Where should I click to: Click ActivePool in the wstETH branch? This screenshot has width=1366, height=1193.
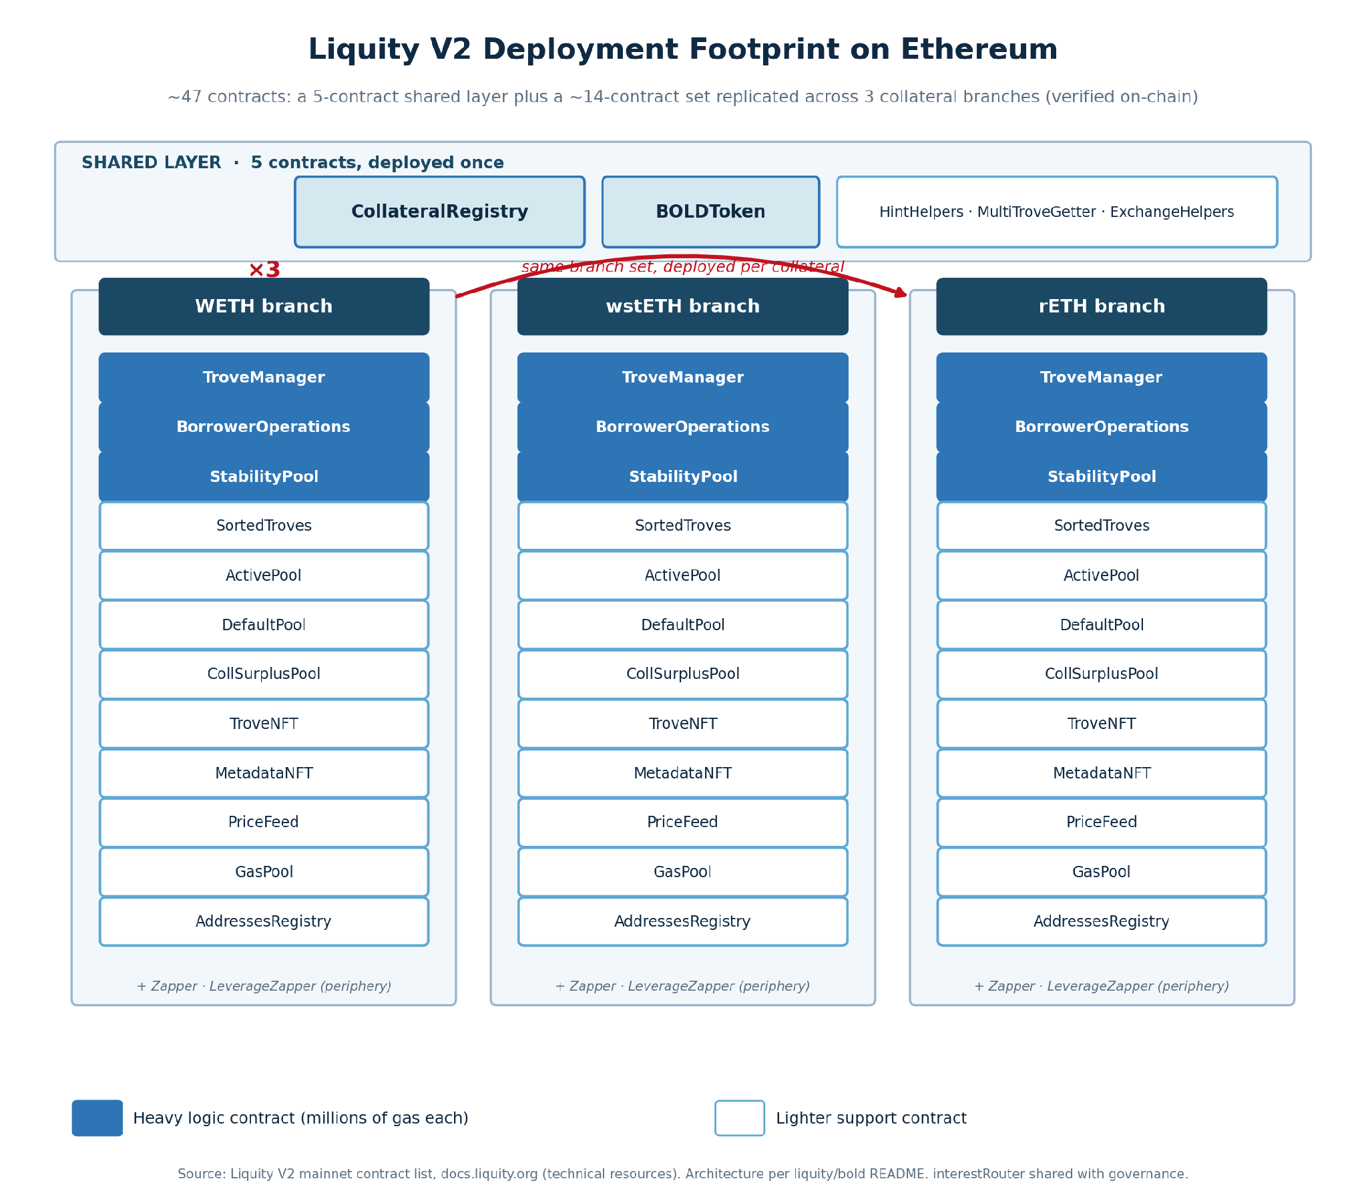tap(683, 576)
